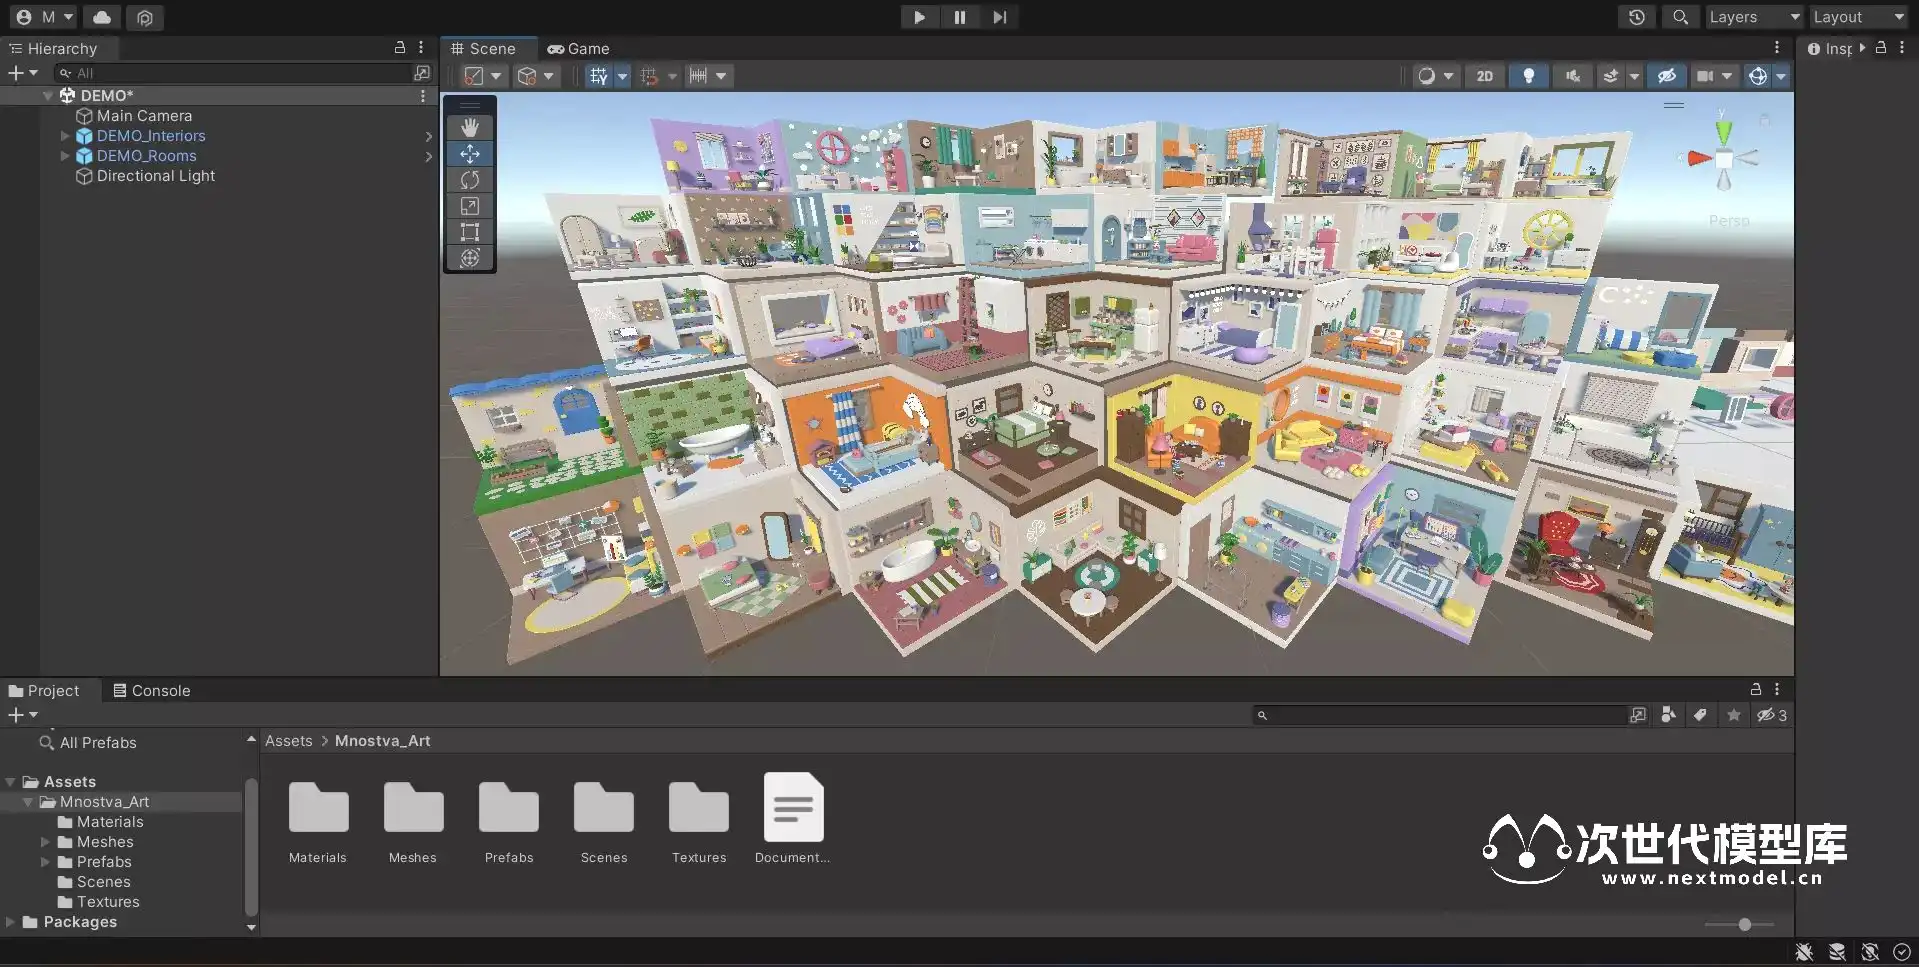This screenshot has width=1919, height=967.
Task: Select the Hand view tool
Action: pyautogui.click(x=470, y=127)
